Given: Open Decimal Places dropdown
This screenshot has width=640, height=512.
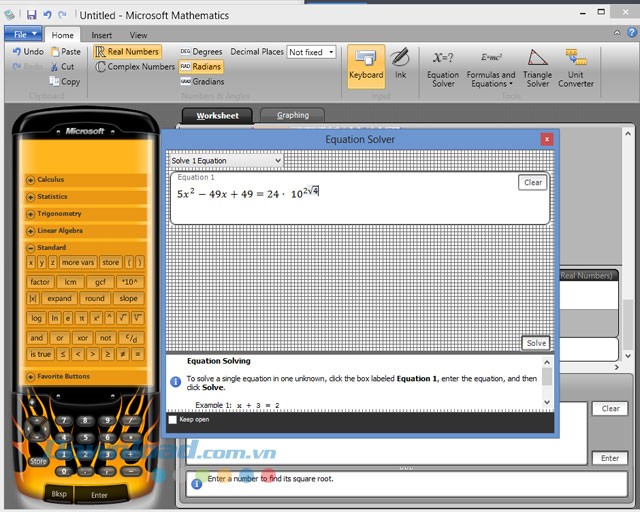Looking at the screenshot, I should click(x=311, y=52).
